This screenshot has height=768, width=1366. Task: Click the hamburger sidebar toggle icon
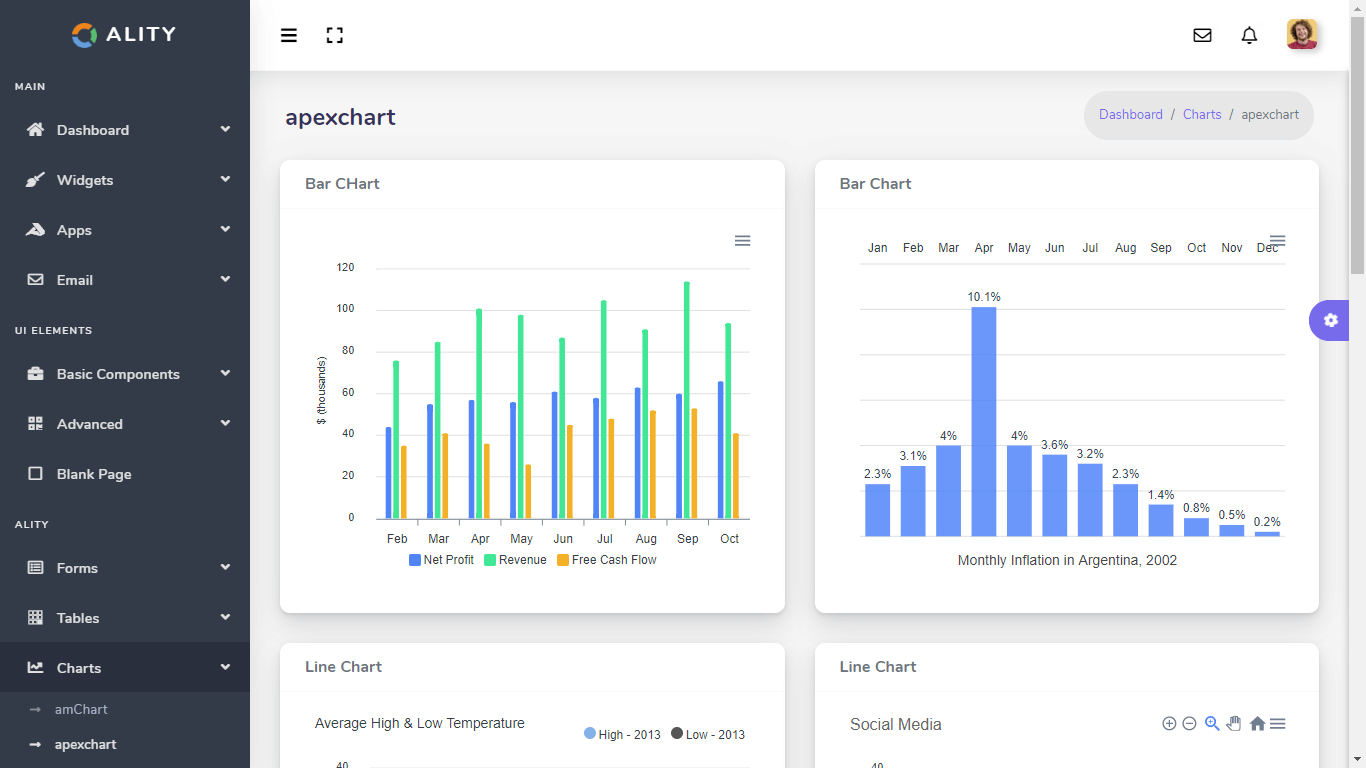(289, 36)
